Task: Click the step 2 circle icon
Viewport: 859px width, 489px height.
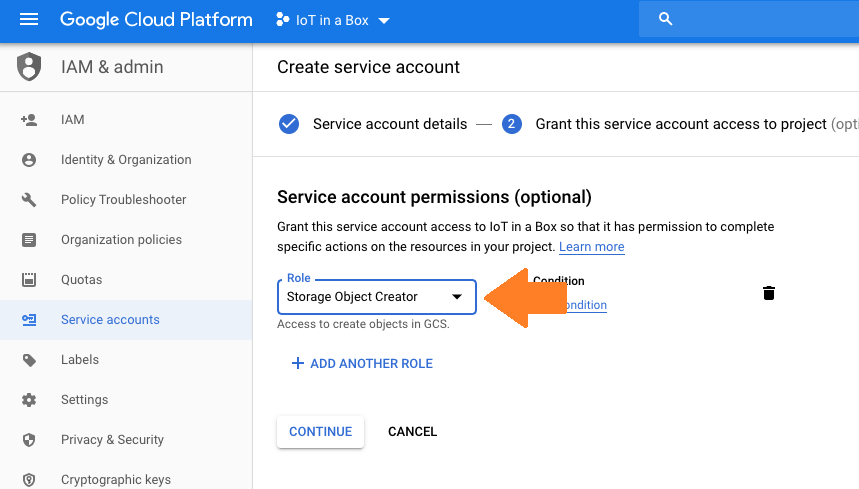Action: (x=512, y=124)
